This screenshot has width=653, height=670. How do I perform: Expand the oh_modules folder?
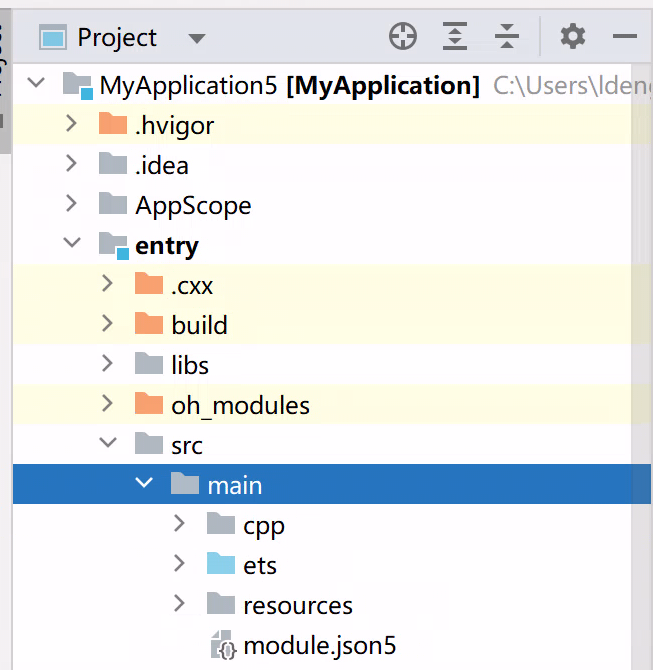pyautogui.click(x=107, y=404)
